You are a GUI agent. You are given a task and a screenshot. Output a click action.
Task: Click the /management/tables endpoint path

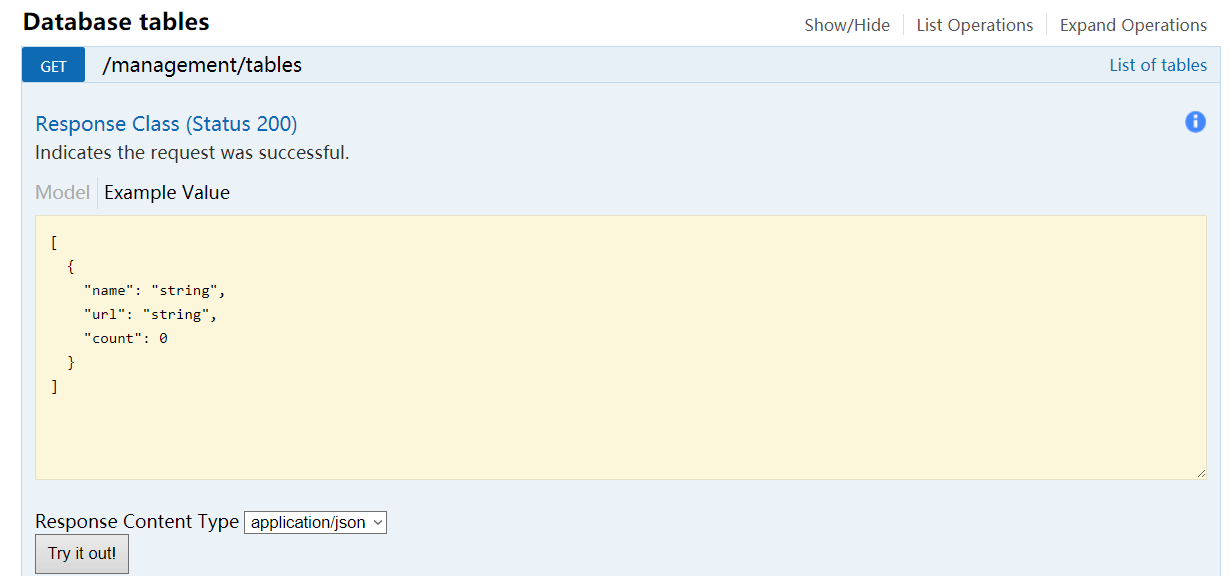click(202, 65)
